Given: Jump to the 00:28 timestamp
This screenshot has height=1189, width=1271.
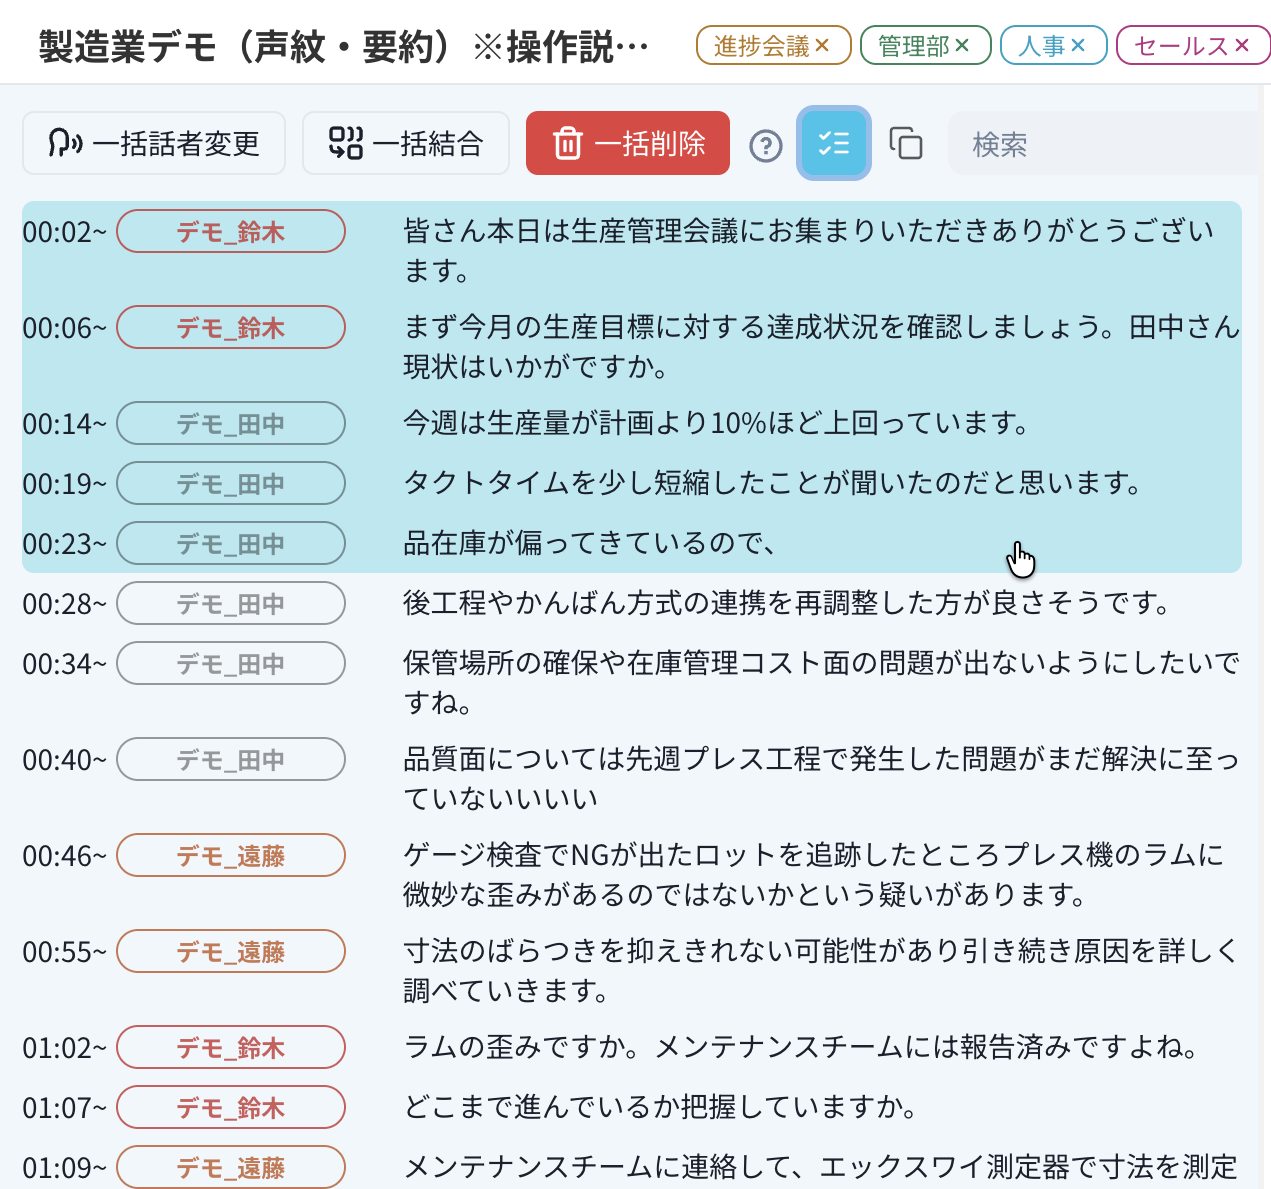Looking at the screenshot, I should click(x=64, y=604).
